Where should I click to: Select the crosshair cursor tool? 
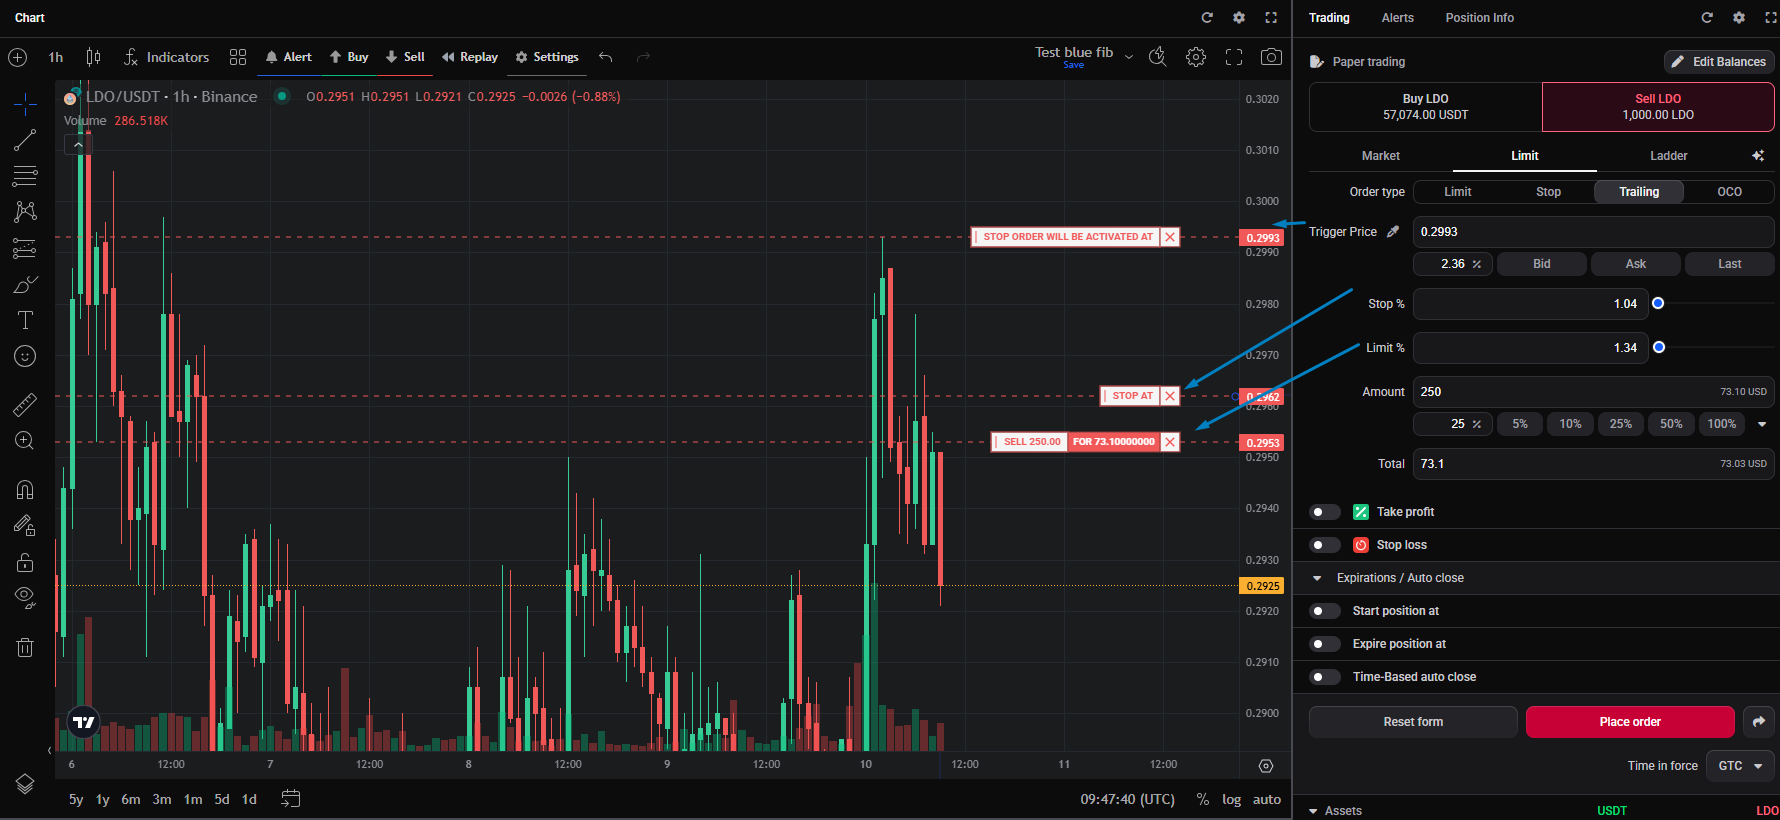pos(25,103)
